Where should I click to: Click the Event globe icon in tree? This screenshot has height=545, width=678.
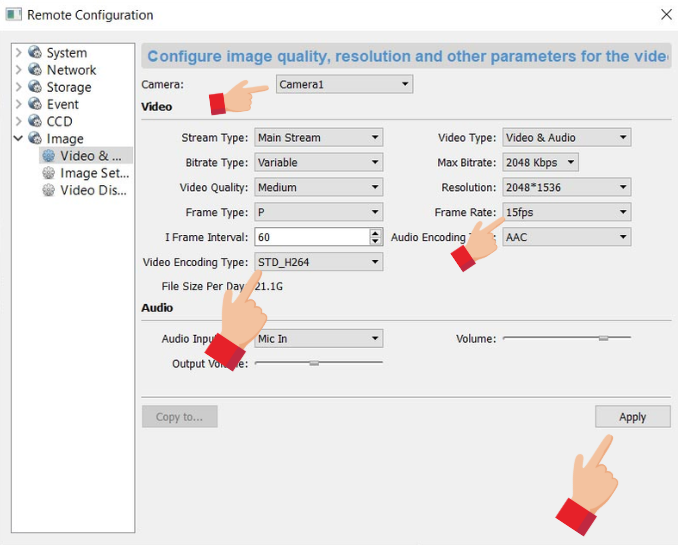click(35, 104)
